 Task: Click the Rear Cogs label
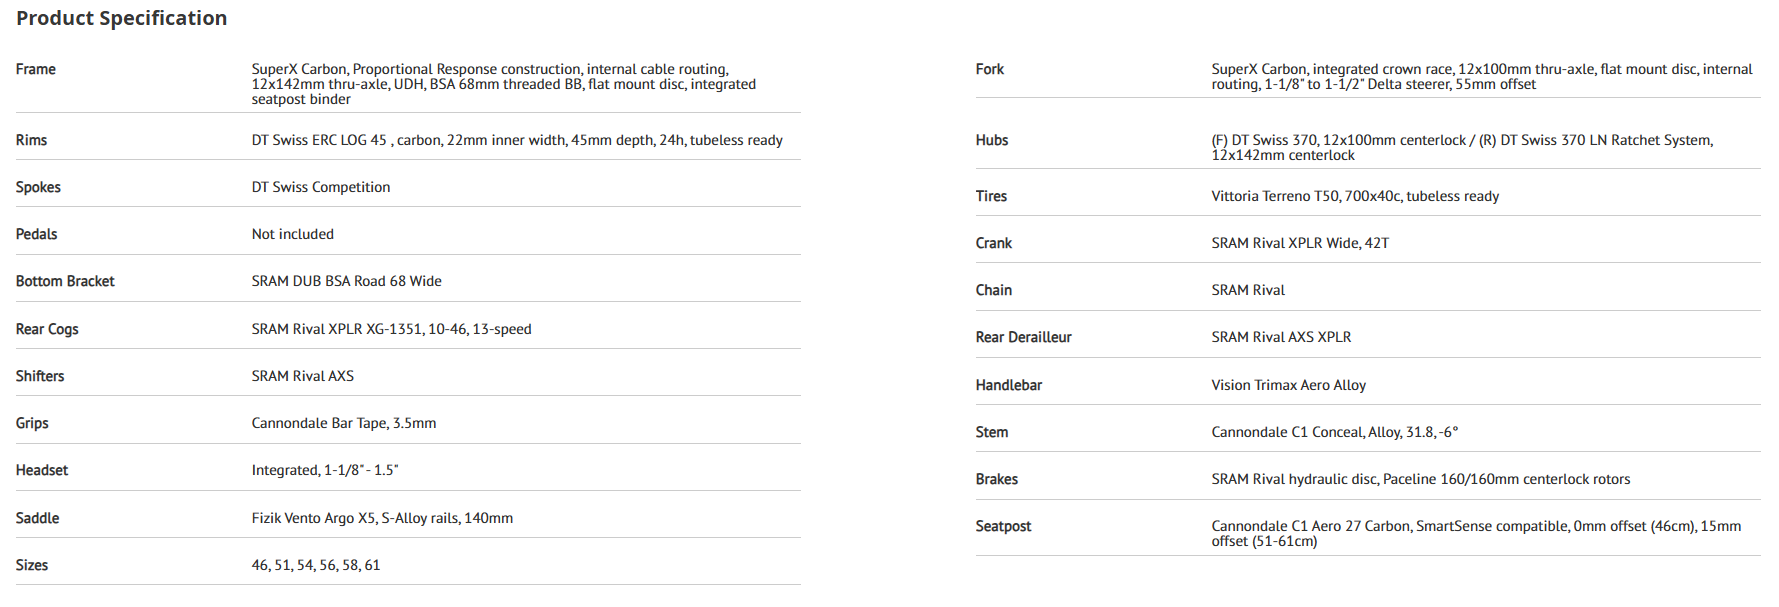tap(47, 329)
